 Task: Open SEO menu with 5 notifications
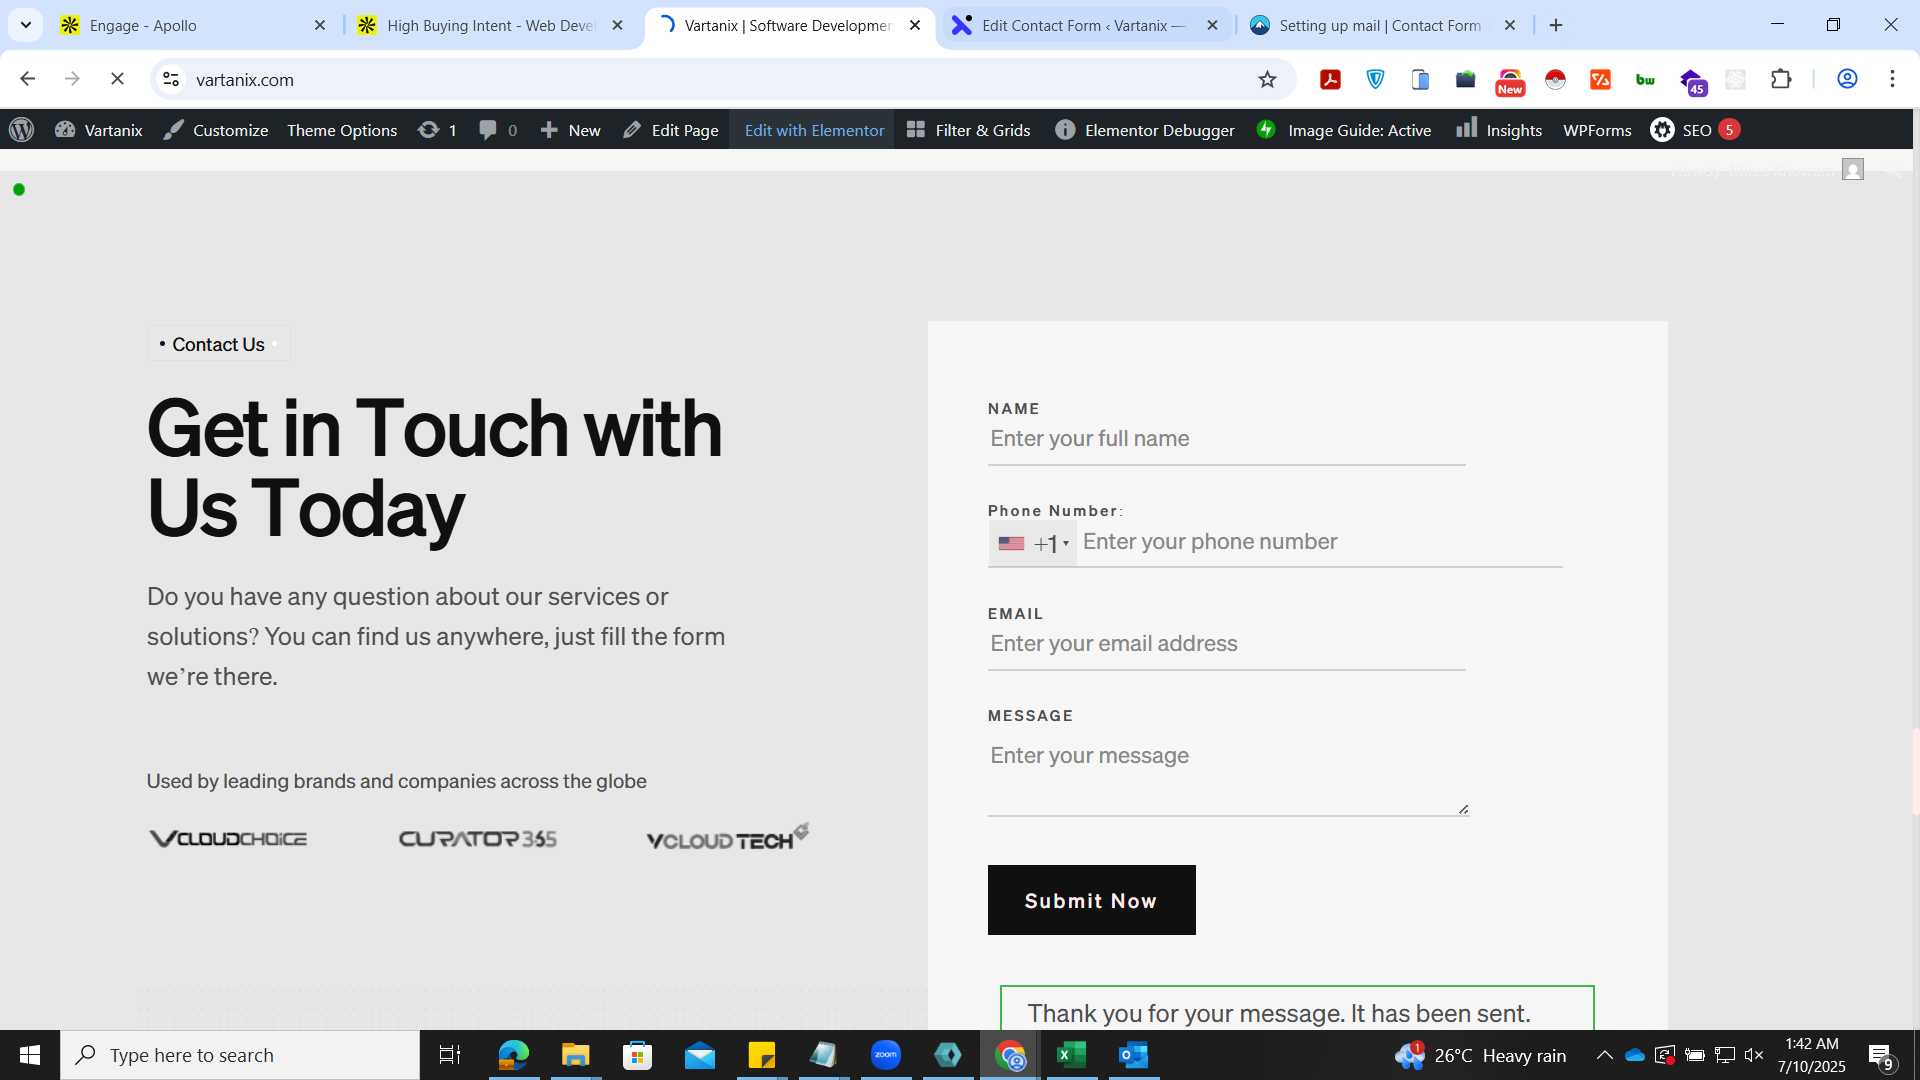pos(1696,130)
